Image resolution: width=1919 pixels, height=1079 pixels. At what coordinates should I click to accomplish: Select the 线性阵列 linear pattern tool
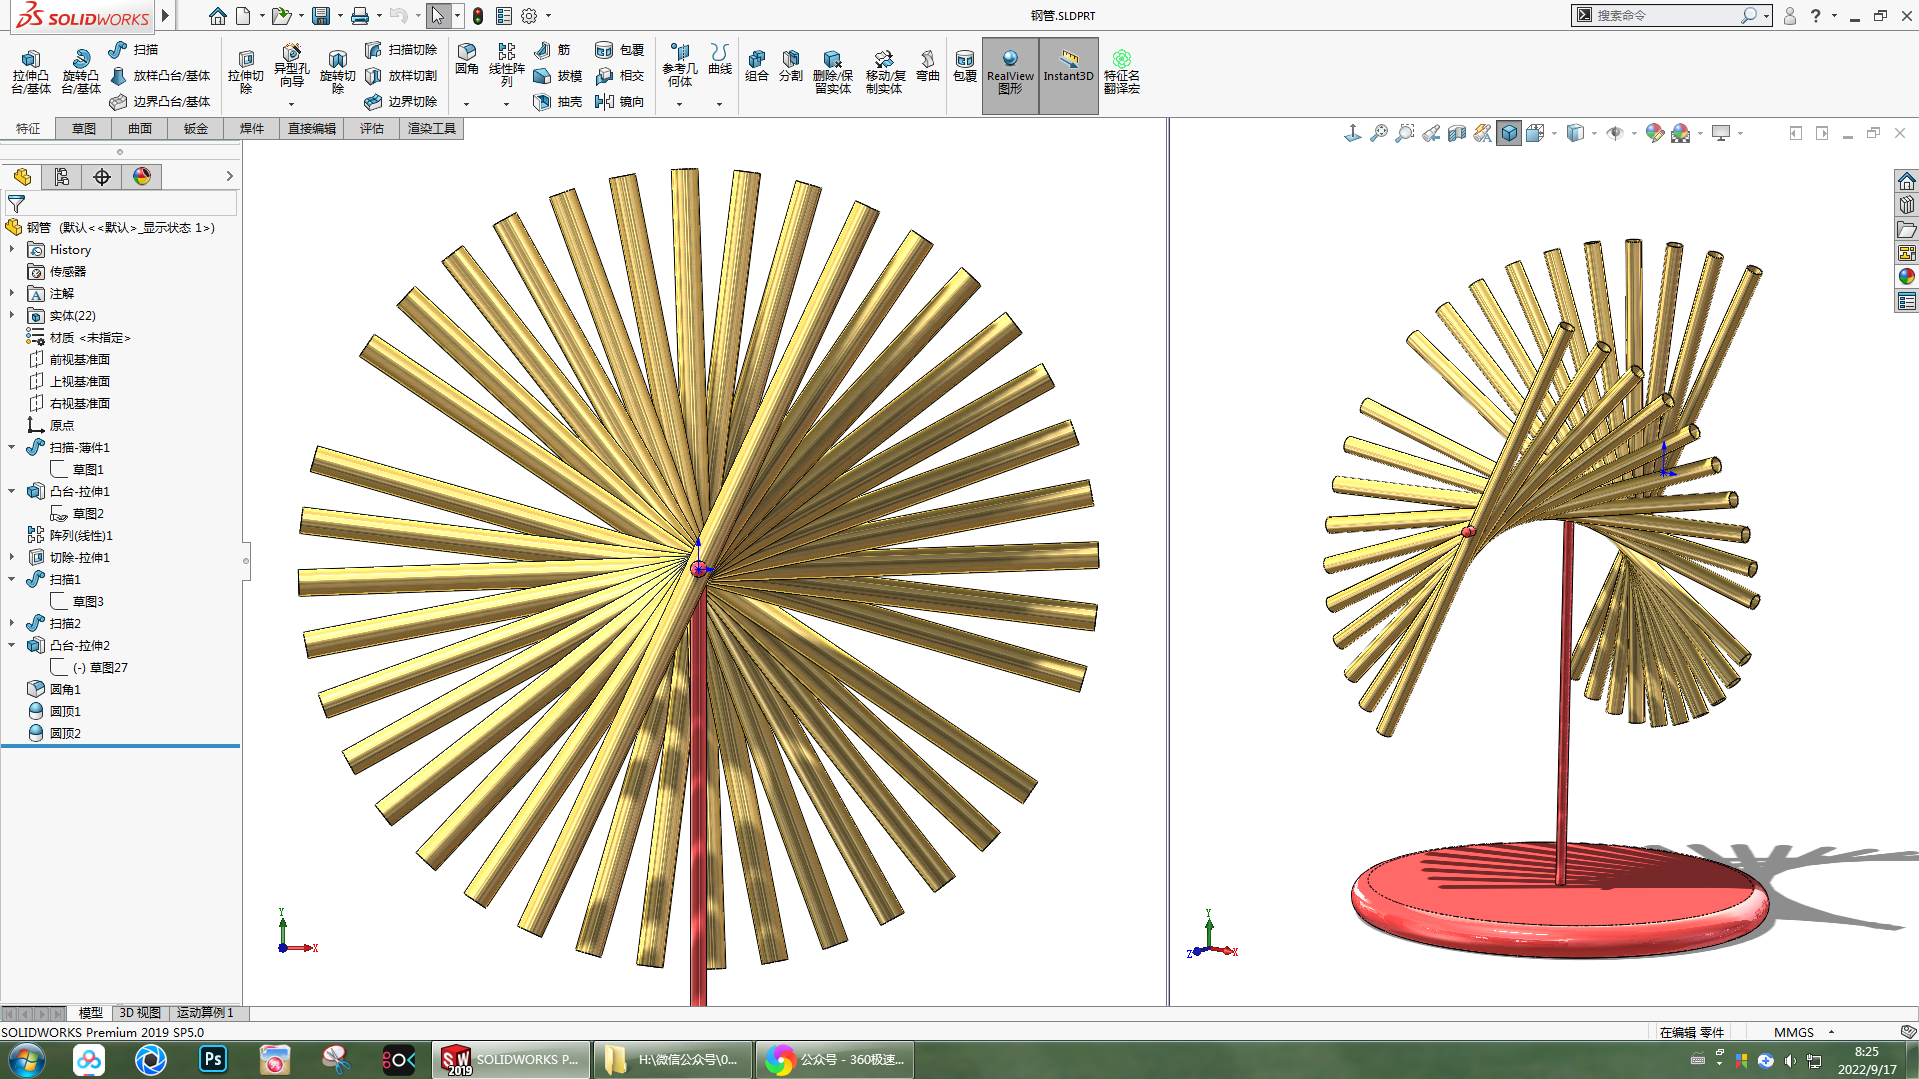coord(507,66)
